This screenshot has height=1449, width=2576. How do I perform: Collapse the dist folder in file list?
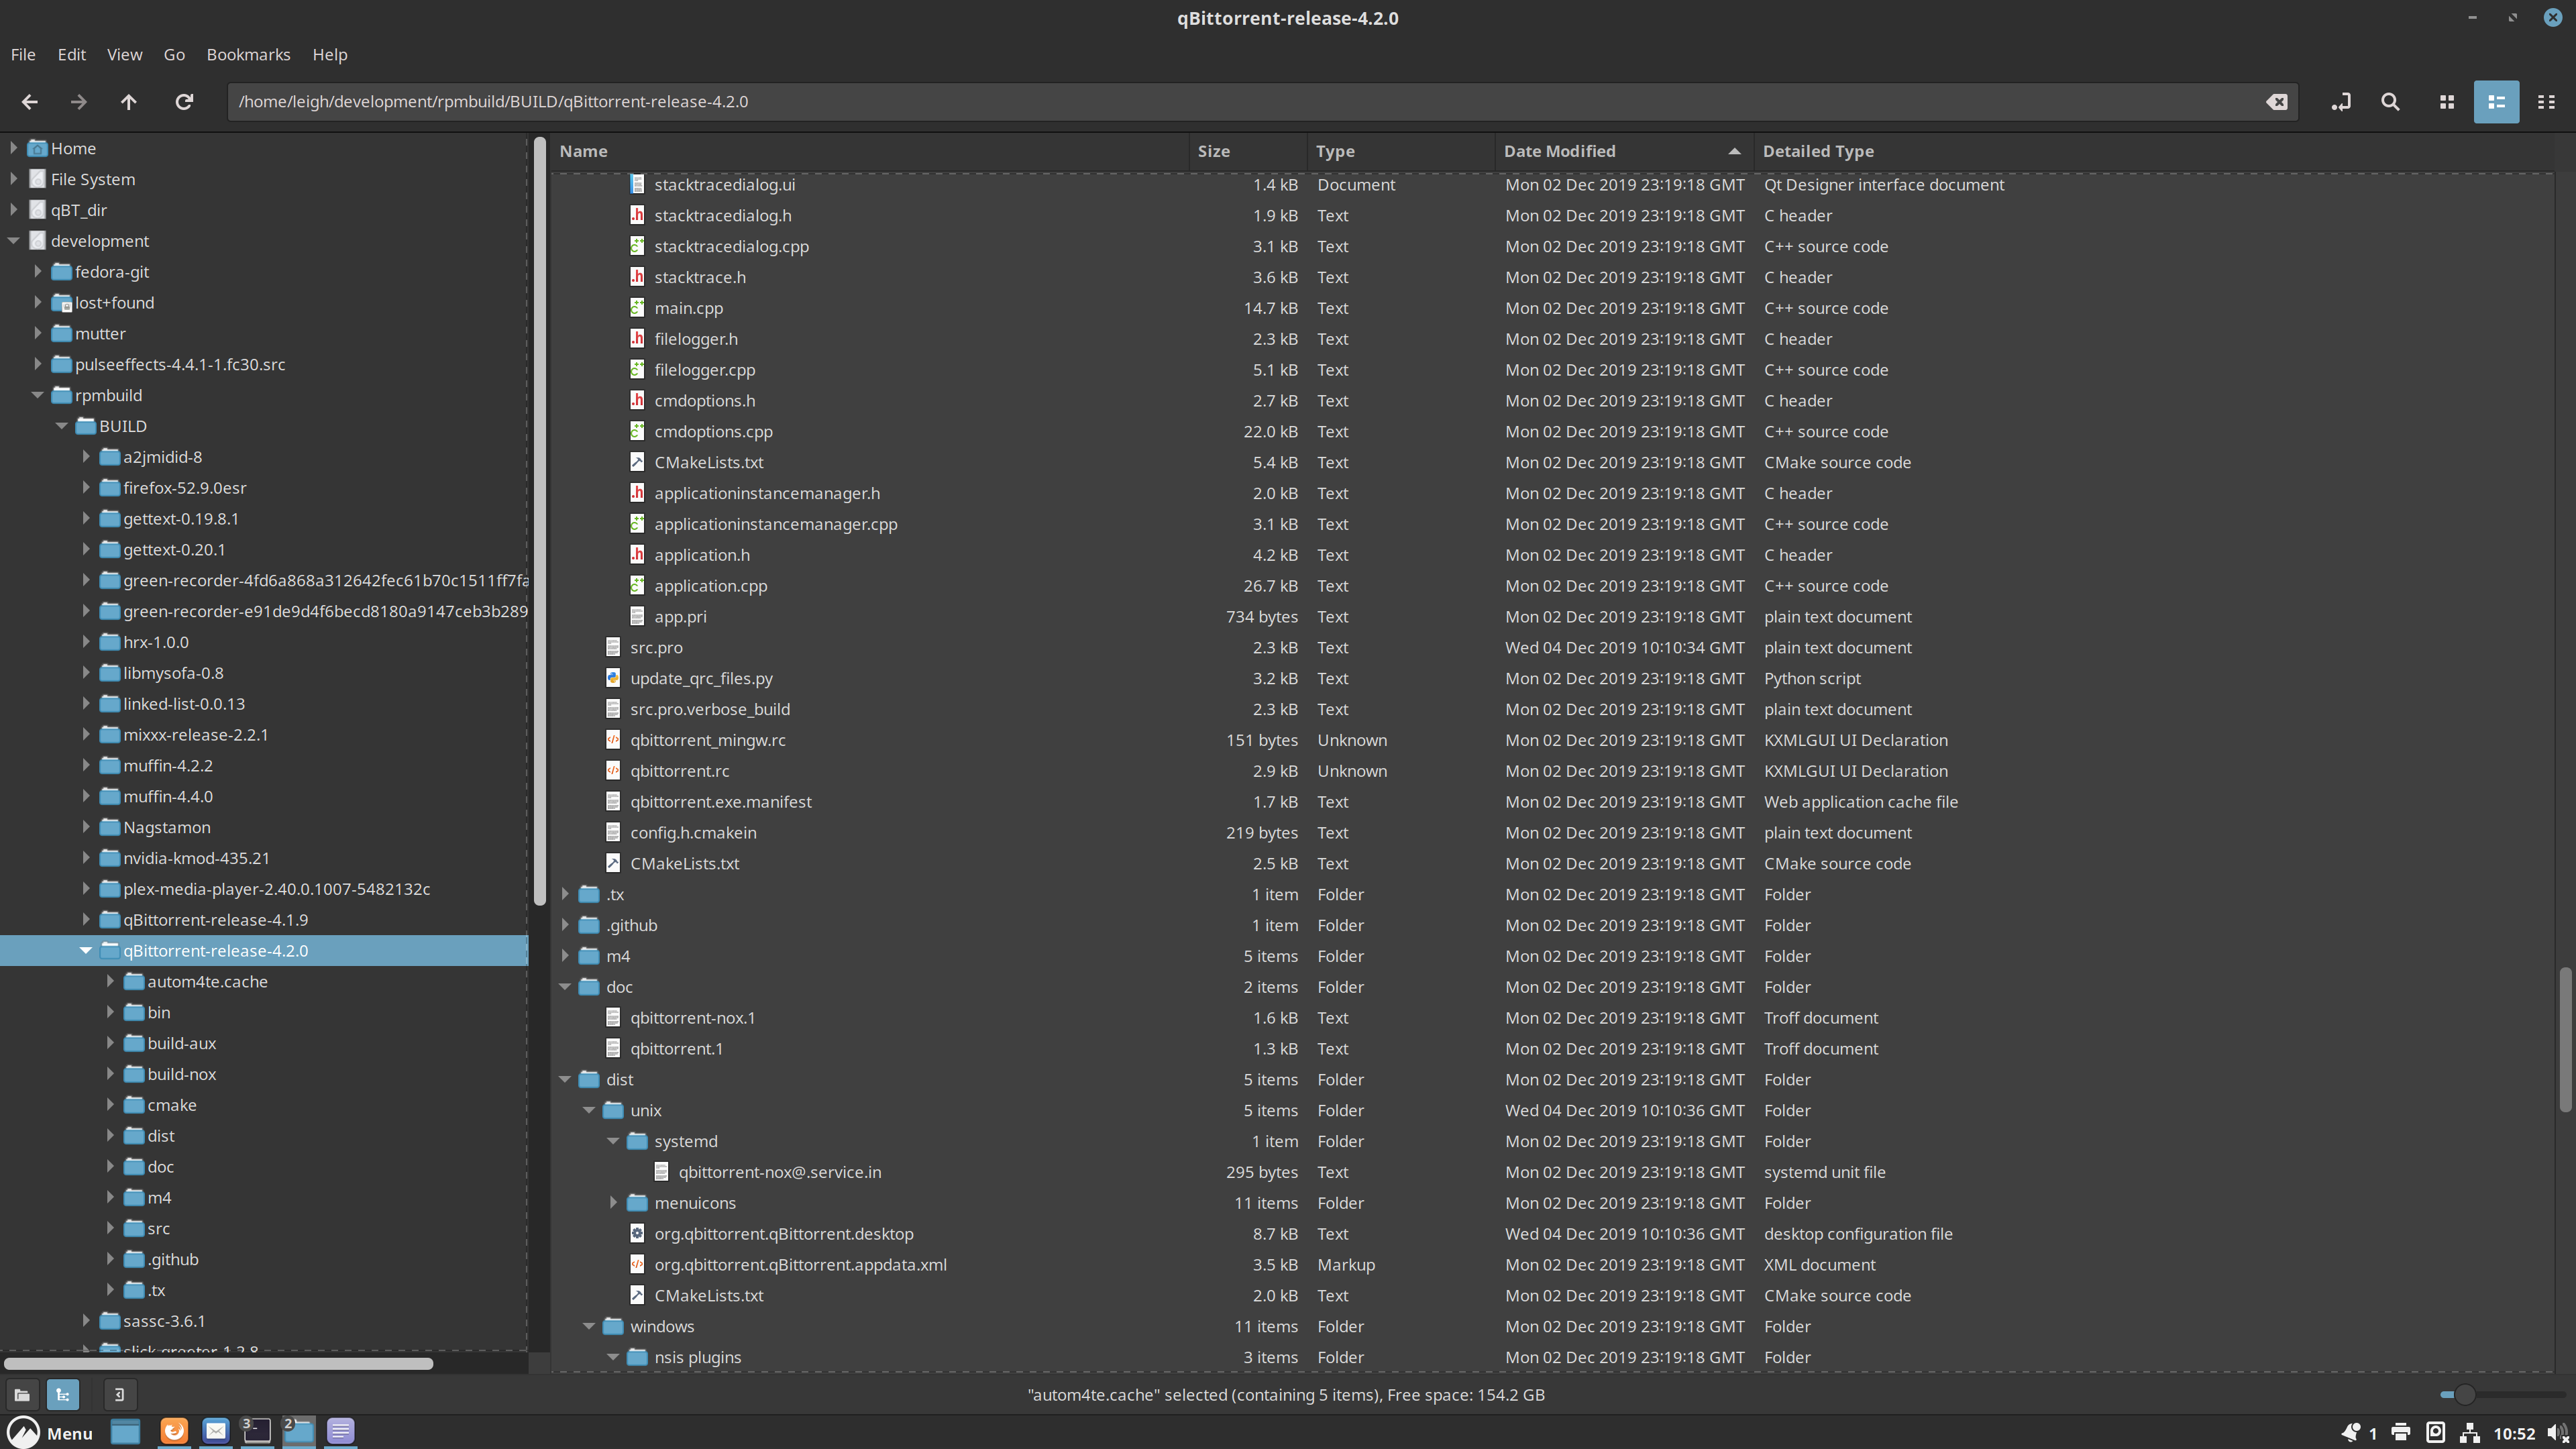click(566, 1079)
